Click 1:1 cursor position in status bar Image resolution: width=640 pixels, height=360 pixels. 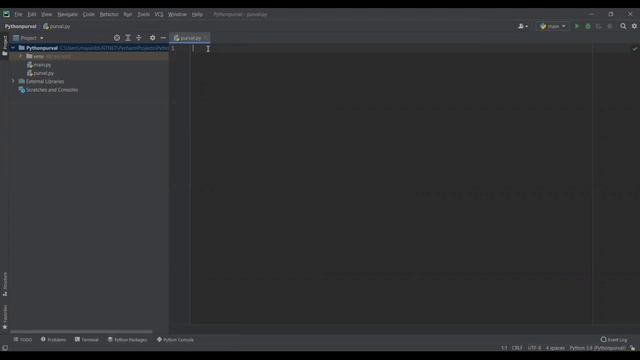pos(504,348)
